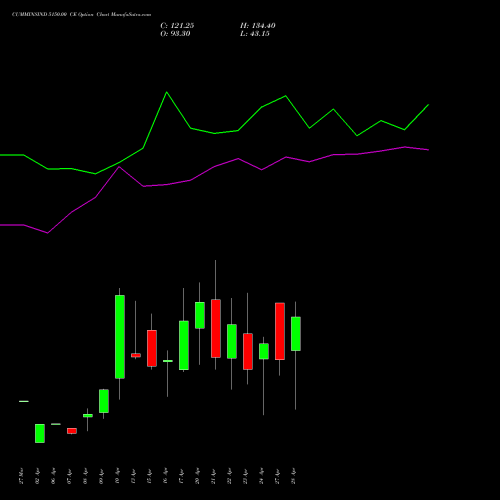Screen dimensions: 500x500
Task: Select the red candle on 23 Apr
Action: click(248, 351)
